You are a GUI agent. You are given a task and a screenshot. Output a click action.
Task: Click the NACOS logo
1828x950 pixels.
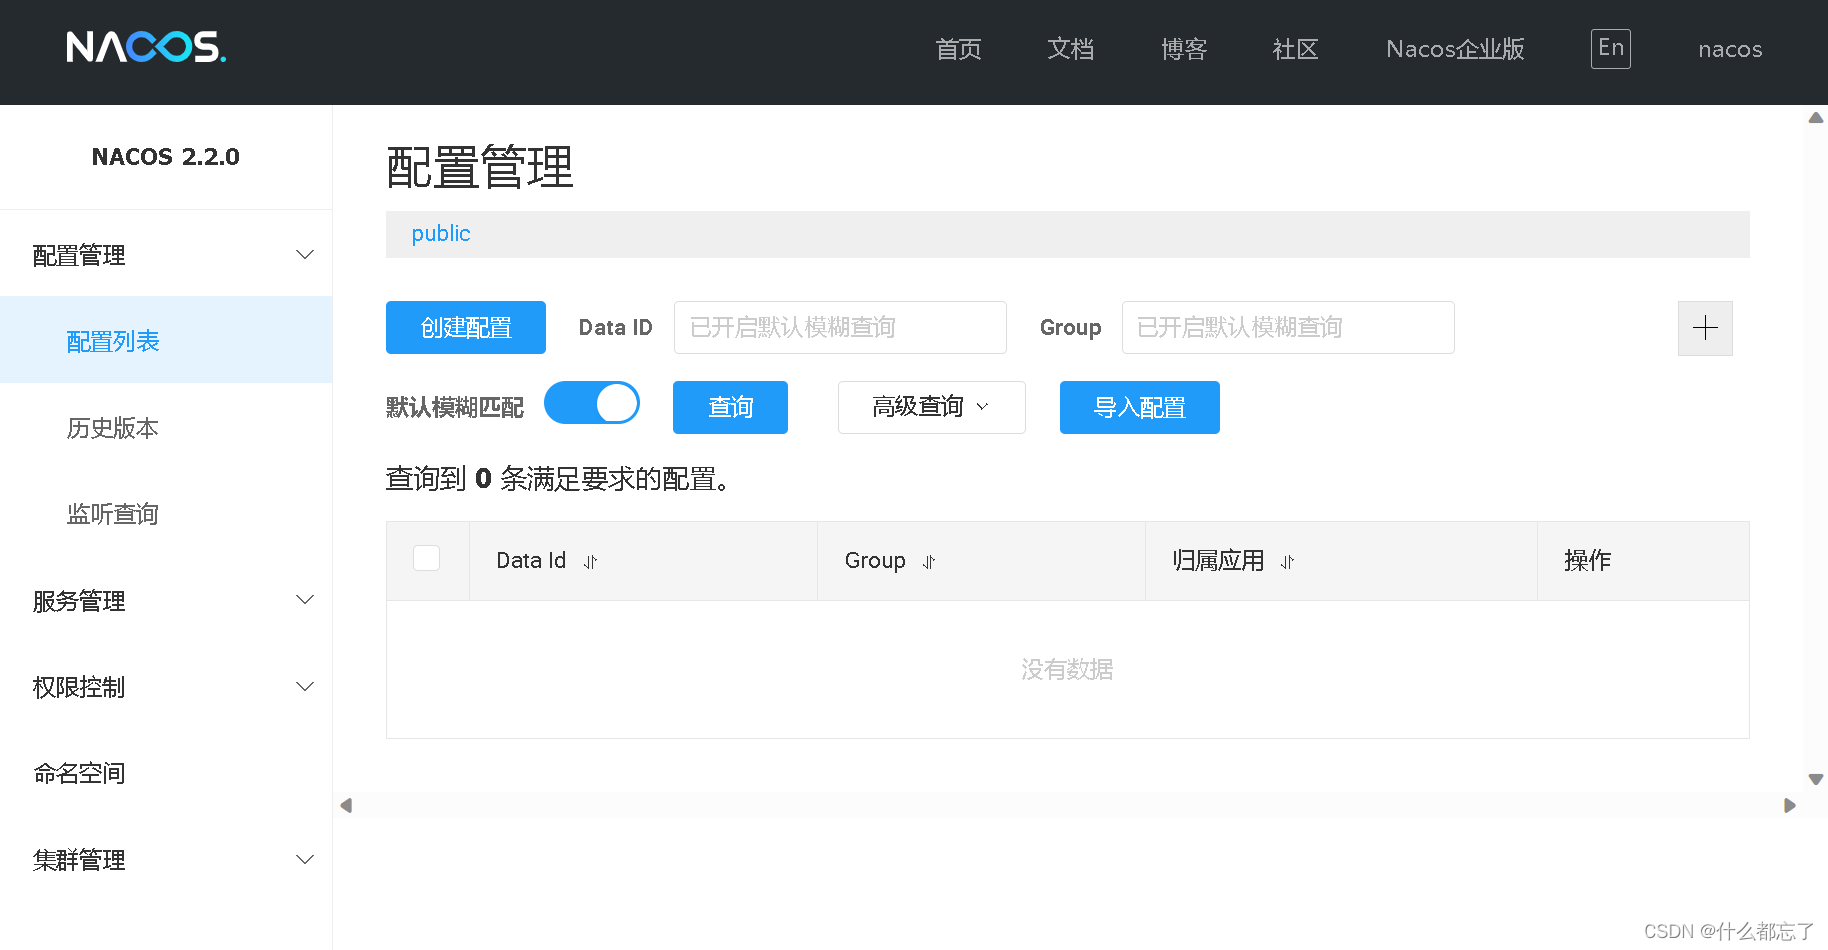(x=146, y=47)
